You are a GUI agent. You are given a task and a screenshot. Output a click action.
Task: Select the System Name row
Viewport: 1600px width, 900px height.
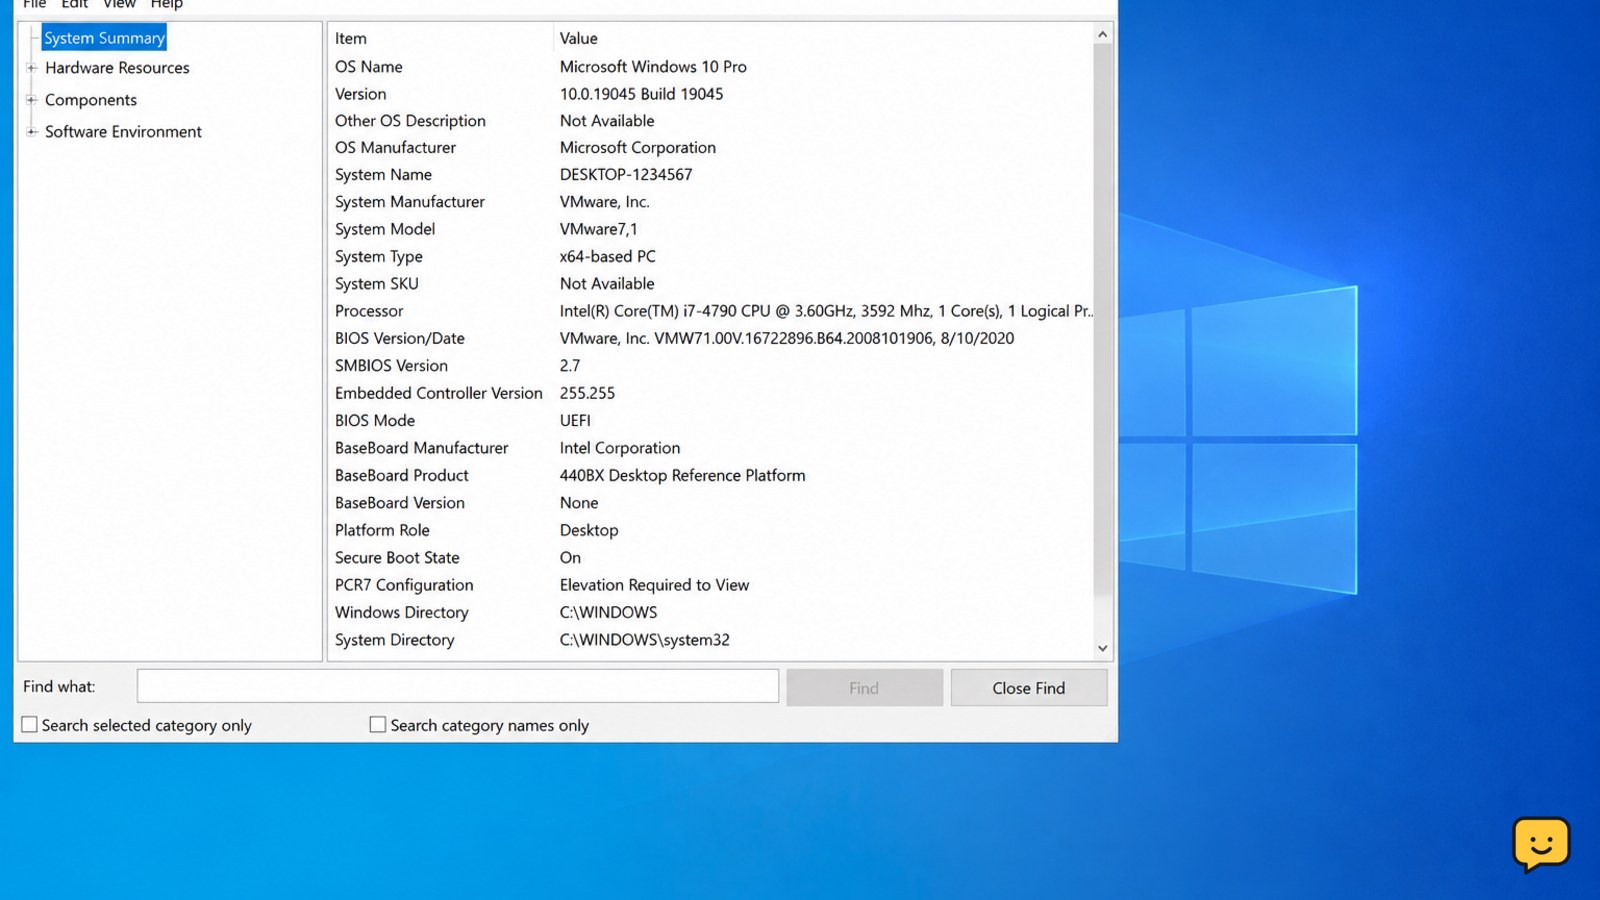coord(711,175)
